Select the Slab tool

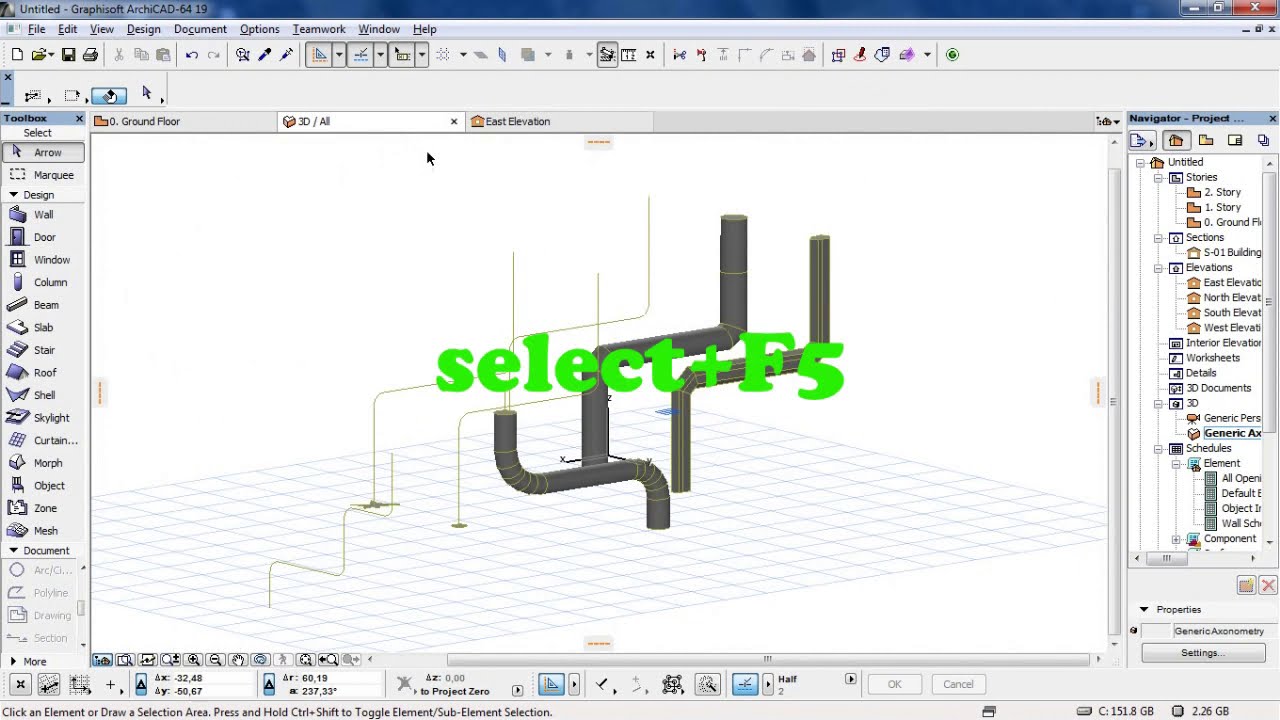coord(42,327)
